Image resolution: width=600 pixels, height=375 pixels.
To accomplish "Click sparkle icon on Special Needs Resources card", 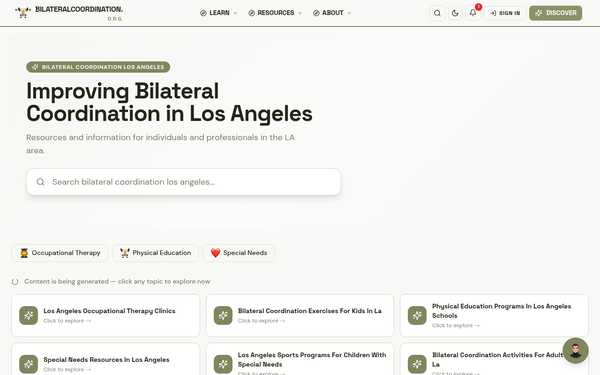I will tap(29, 364).
